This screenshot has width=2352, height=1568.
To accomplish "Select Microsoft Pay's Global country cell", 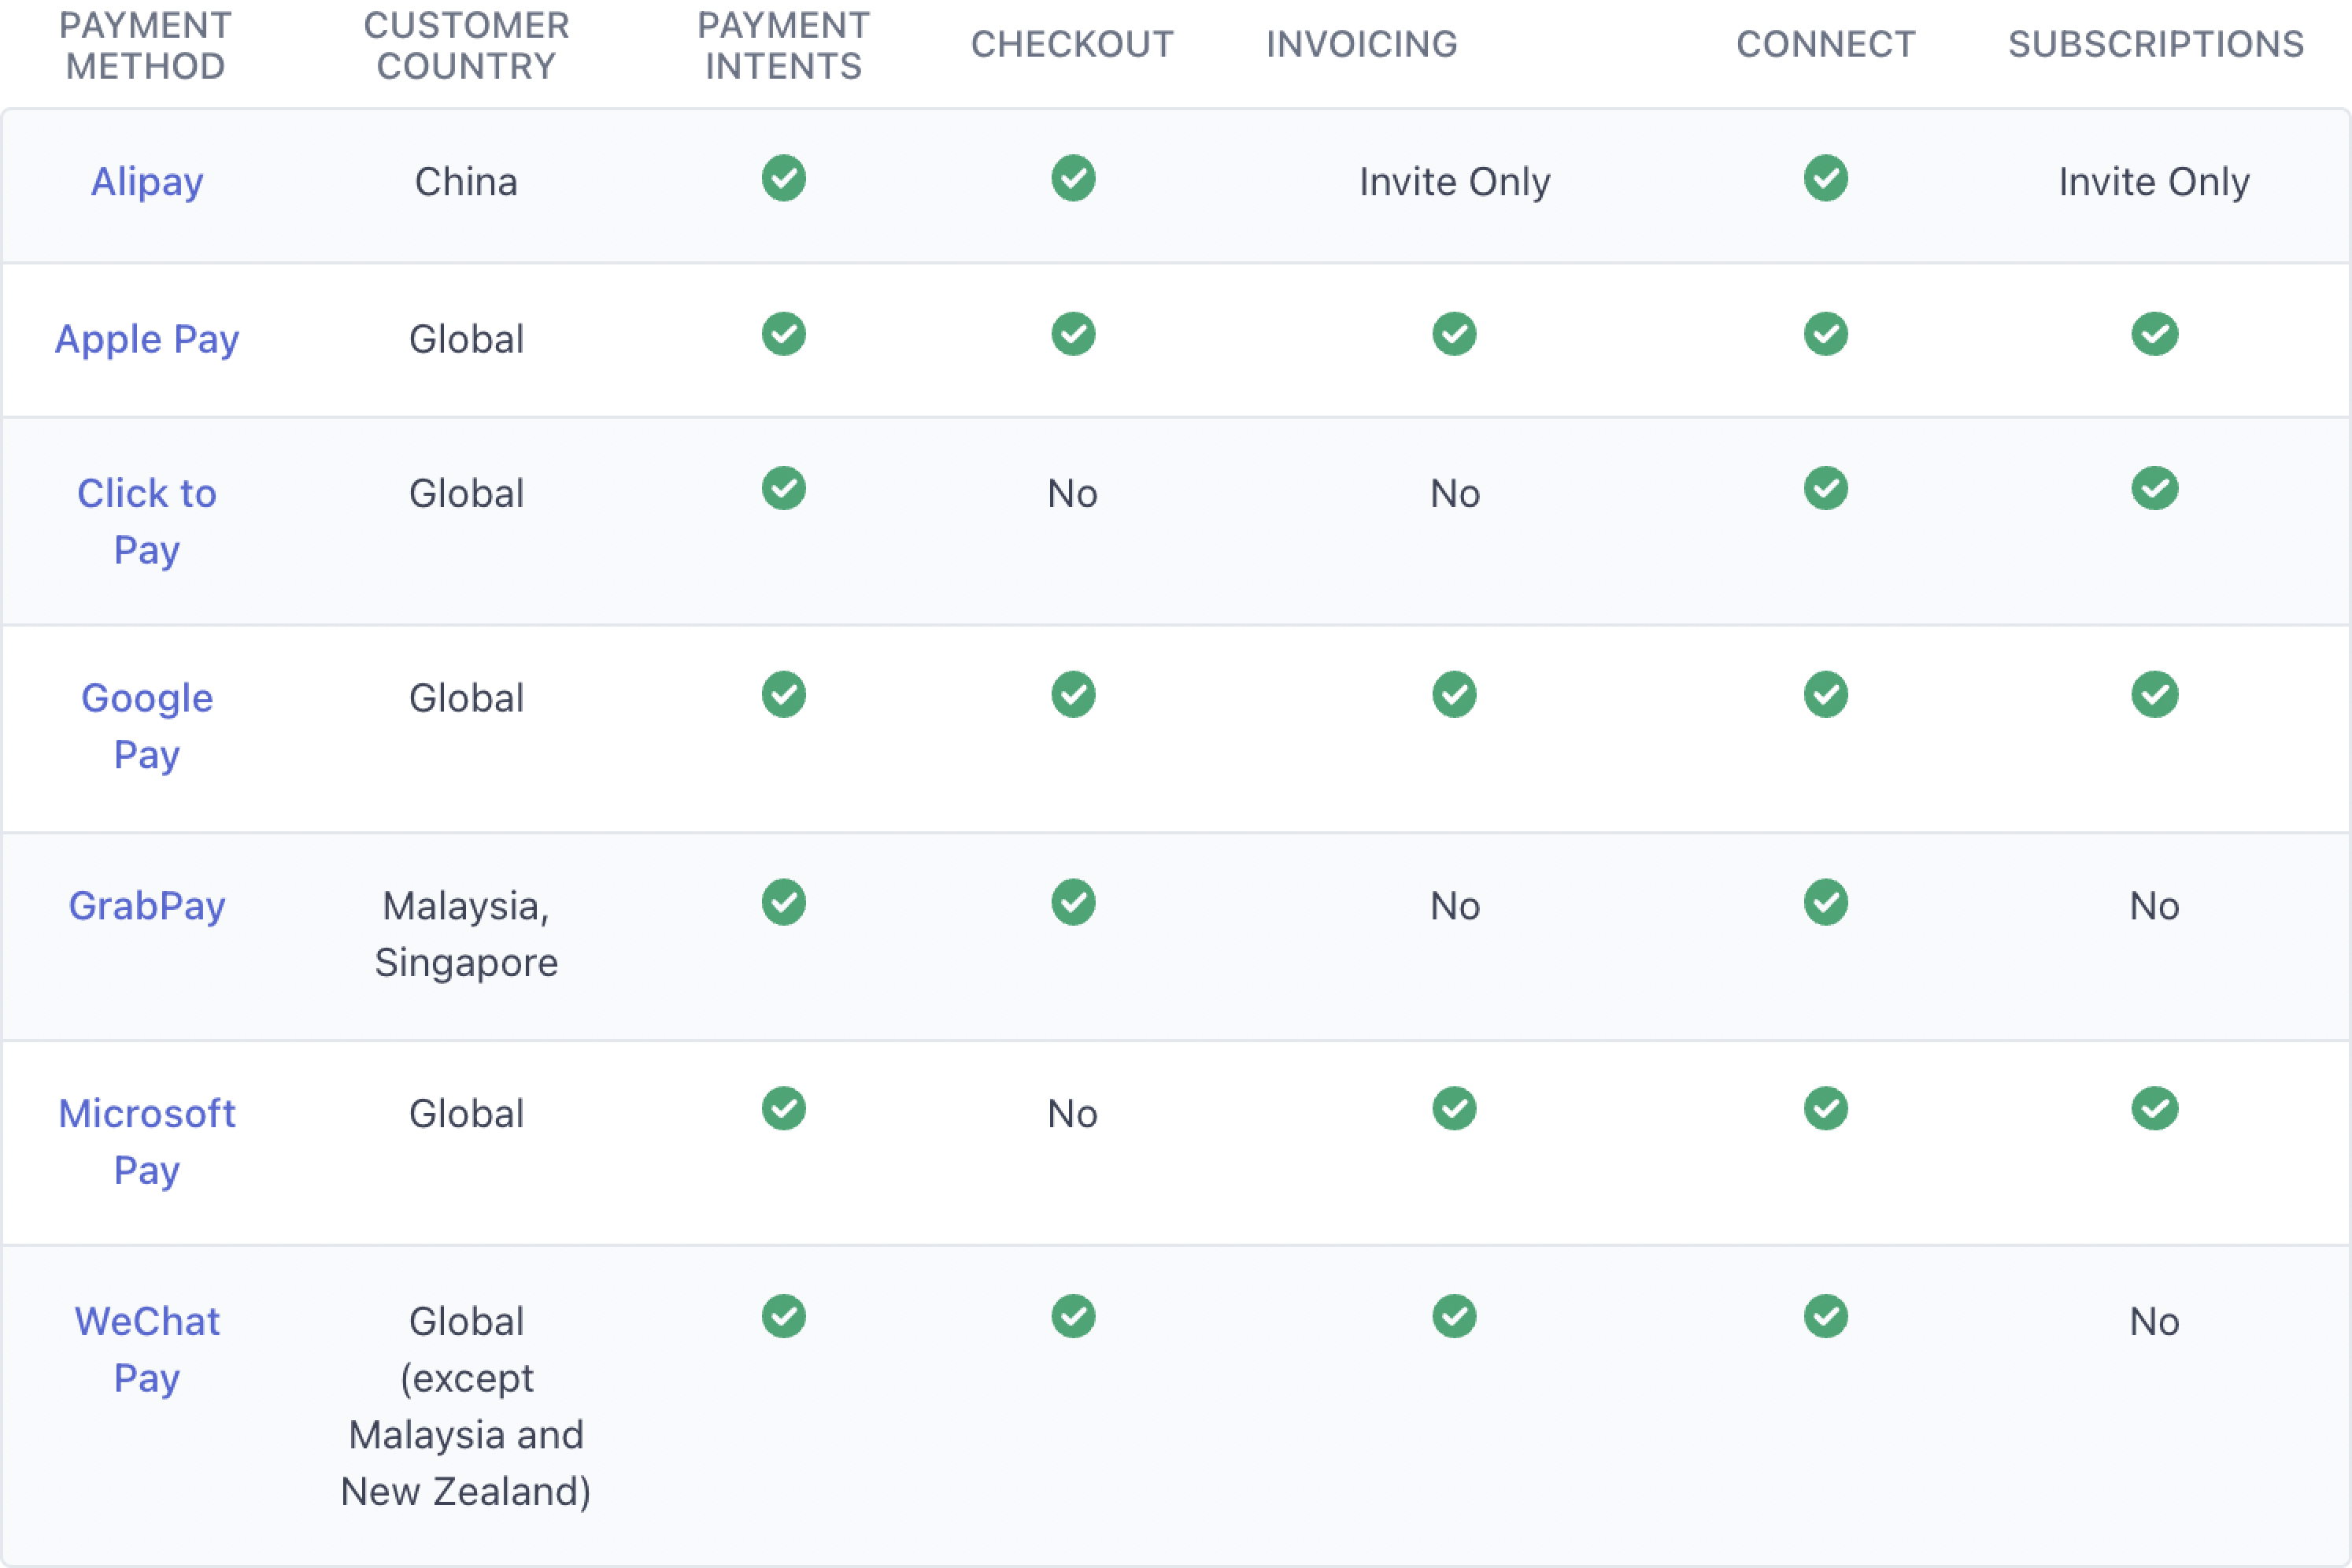I will [x=466, y=1113].
